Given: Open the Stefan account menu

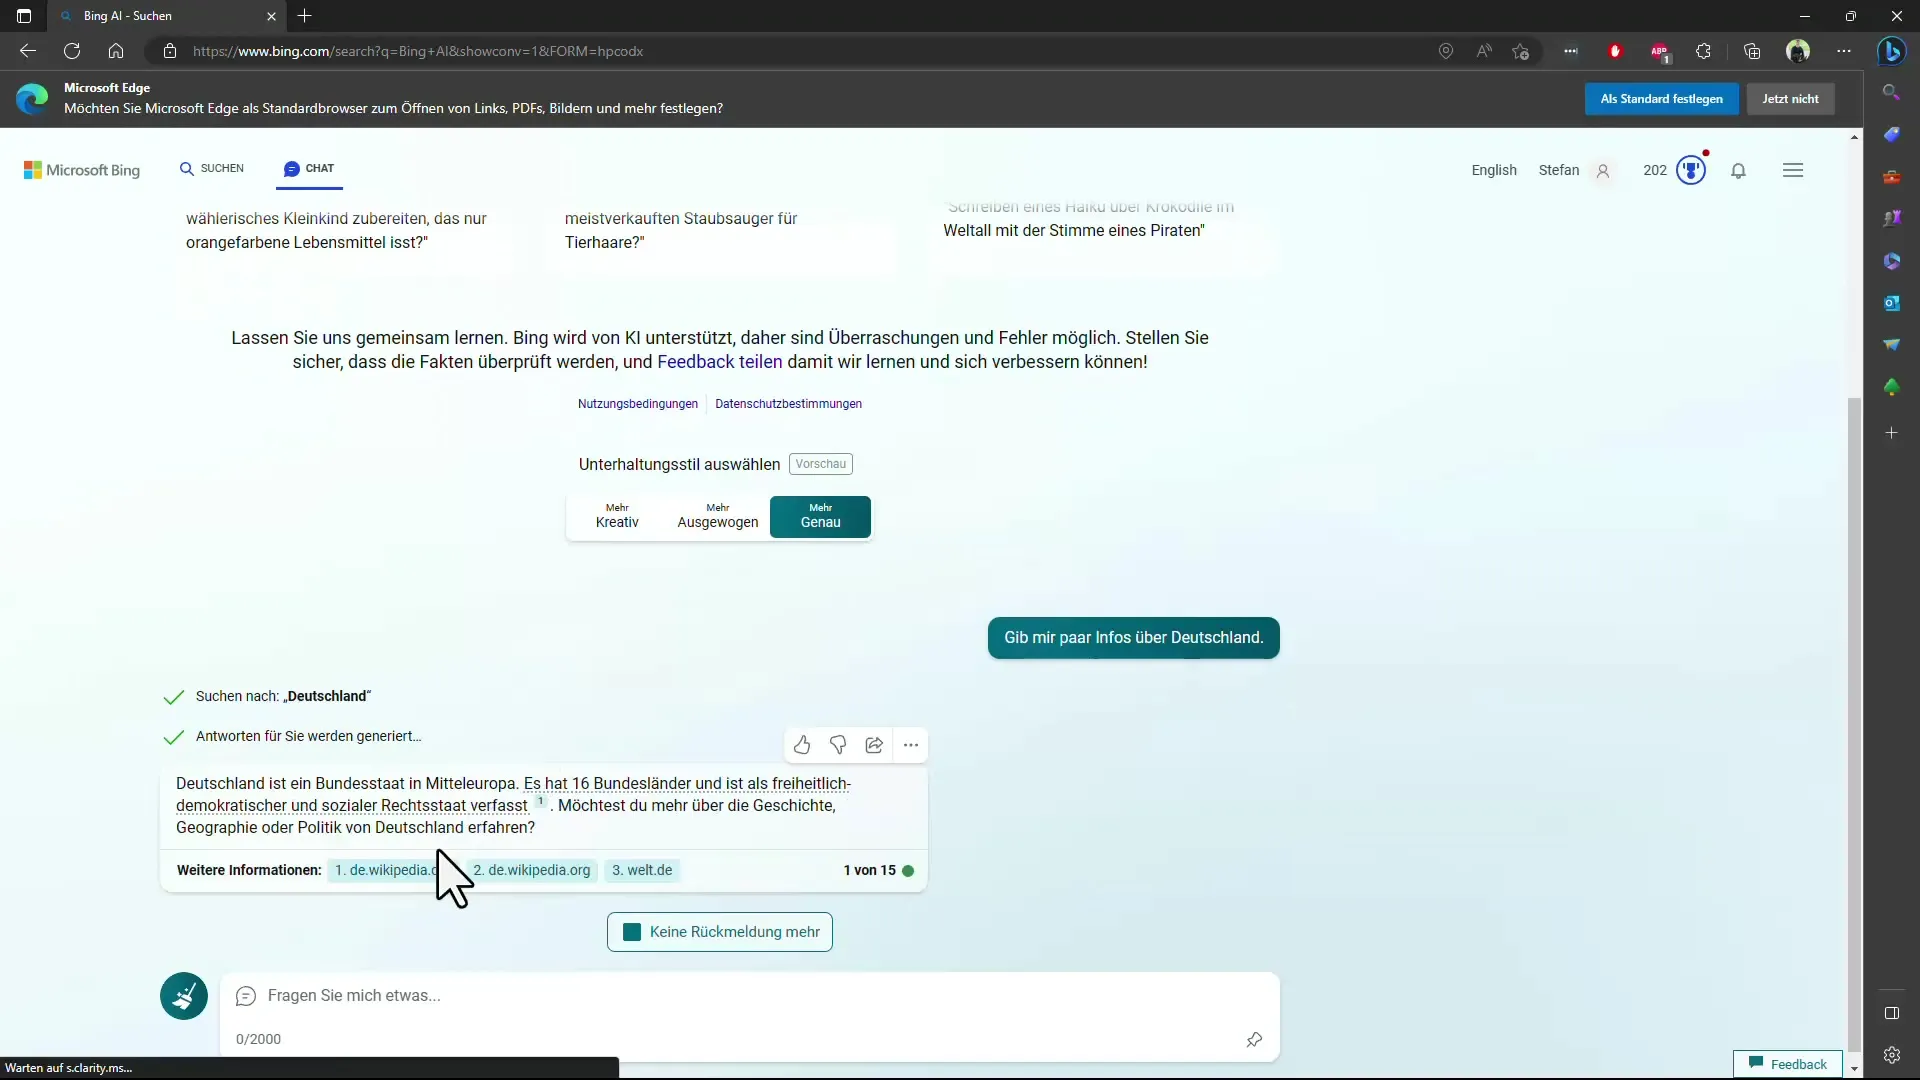Looking at the screenshot, I should coord(1574,170).
